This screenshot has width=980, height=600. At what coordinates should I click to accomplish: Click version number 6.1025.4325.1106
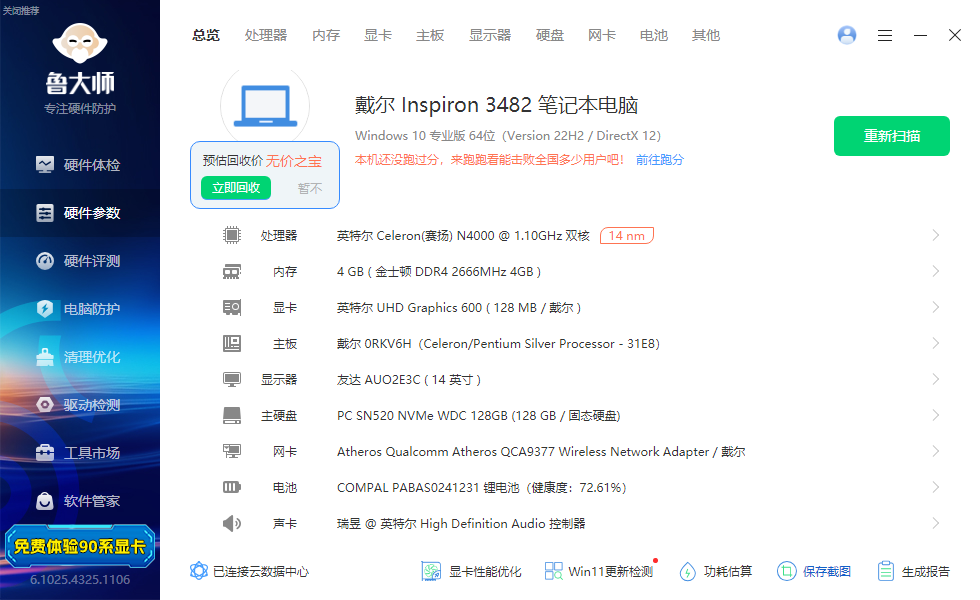click(x=80, y=579)
